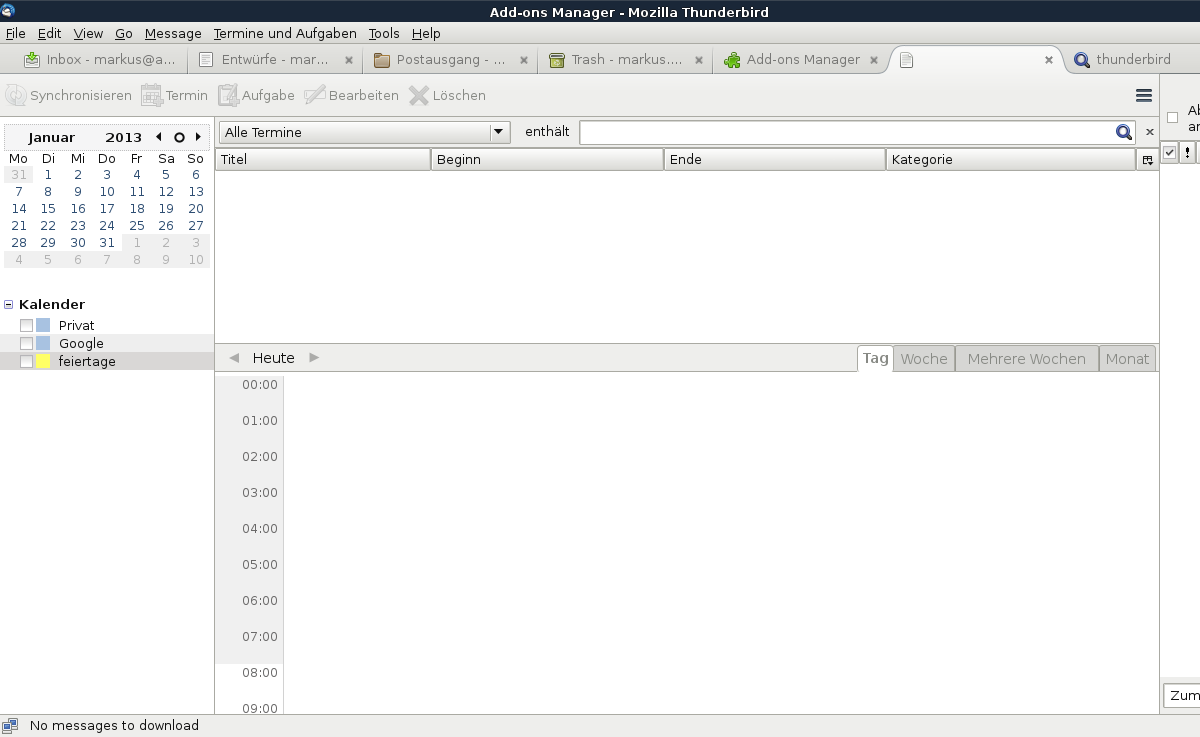Click the 2013 year label
Image resolution: width=1200 pixels, height=737 pixels.
pyautogui.click(x=124, y=137)
